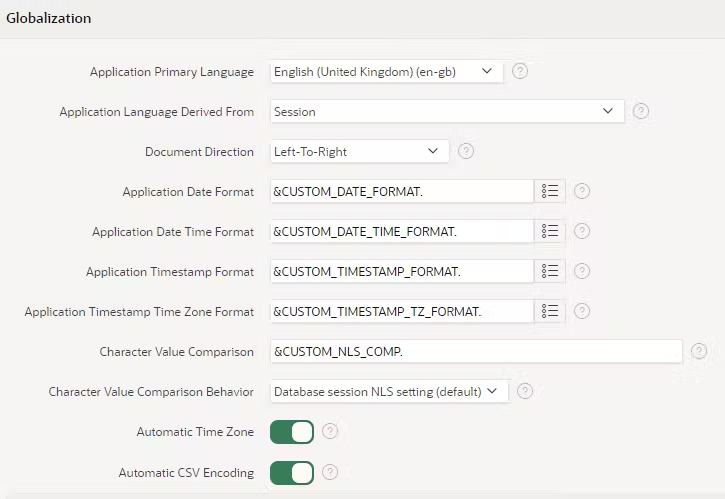Screen dimensions: 725x499
Task: Click the Automatic Time Zone label
Action: pos(195,432)
